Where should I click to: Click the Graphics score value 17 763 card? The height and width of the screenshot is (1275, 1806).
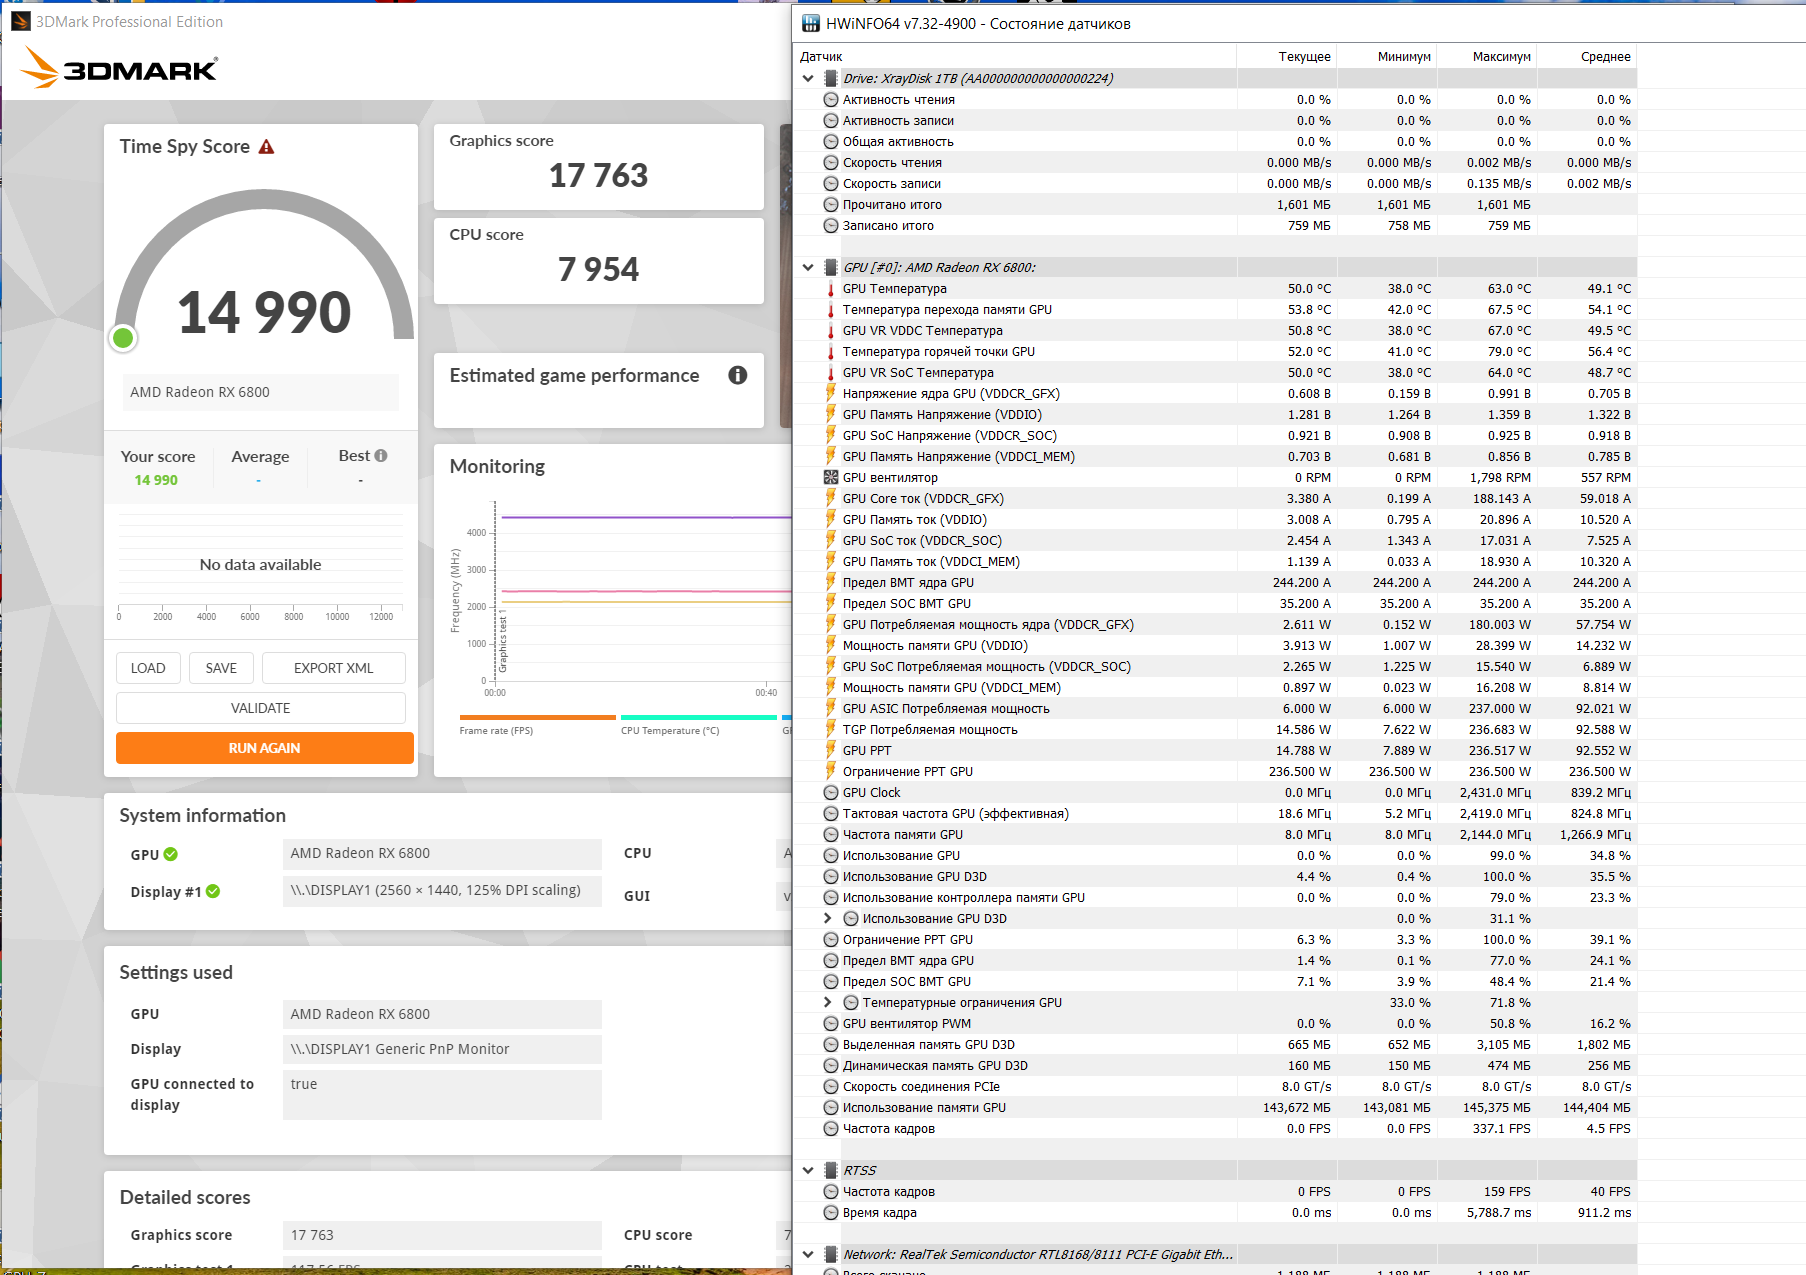599,167
